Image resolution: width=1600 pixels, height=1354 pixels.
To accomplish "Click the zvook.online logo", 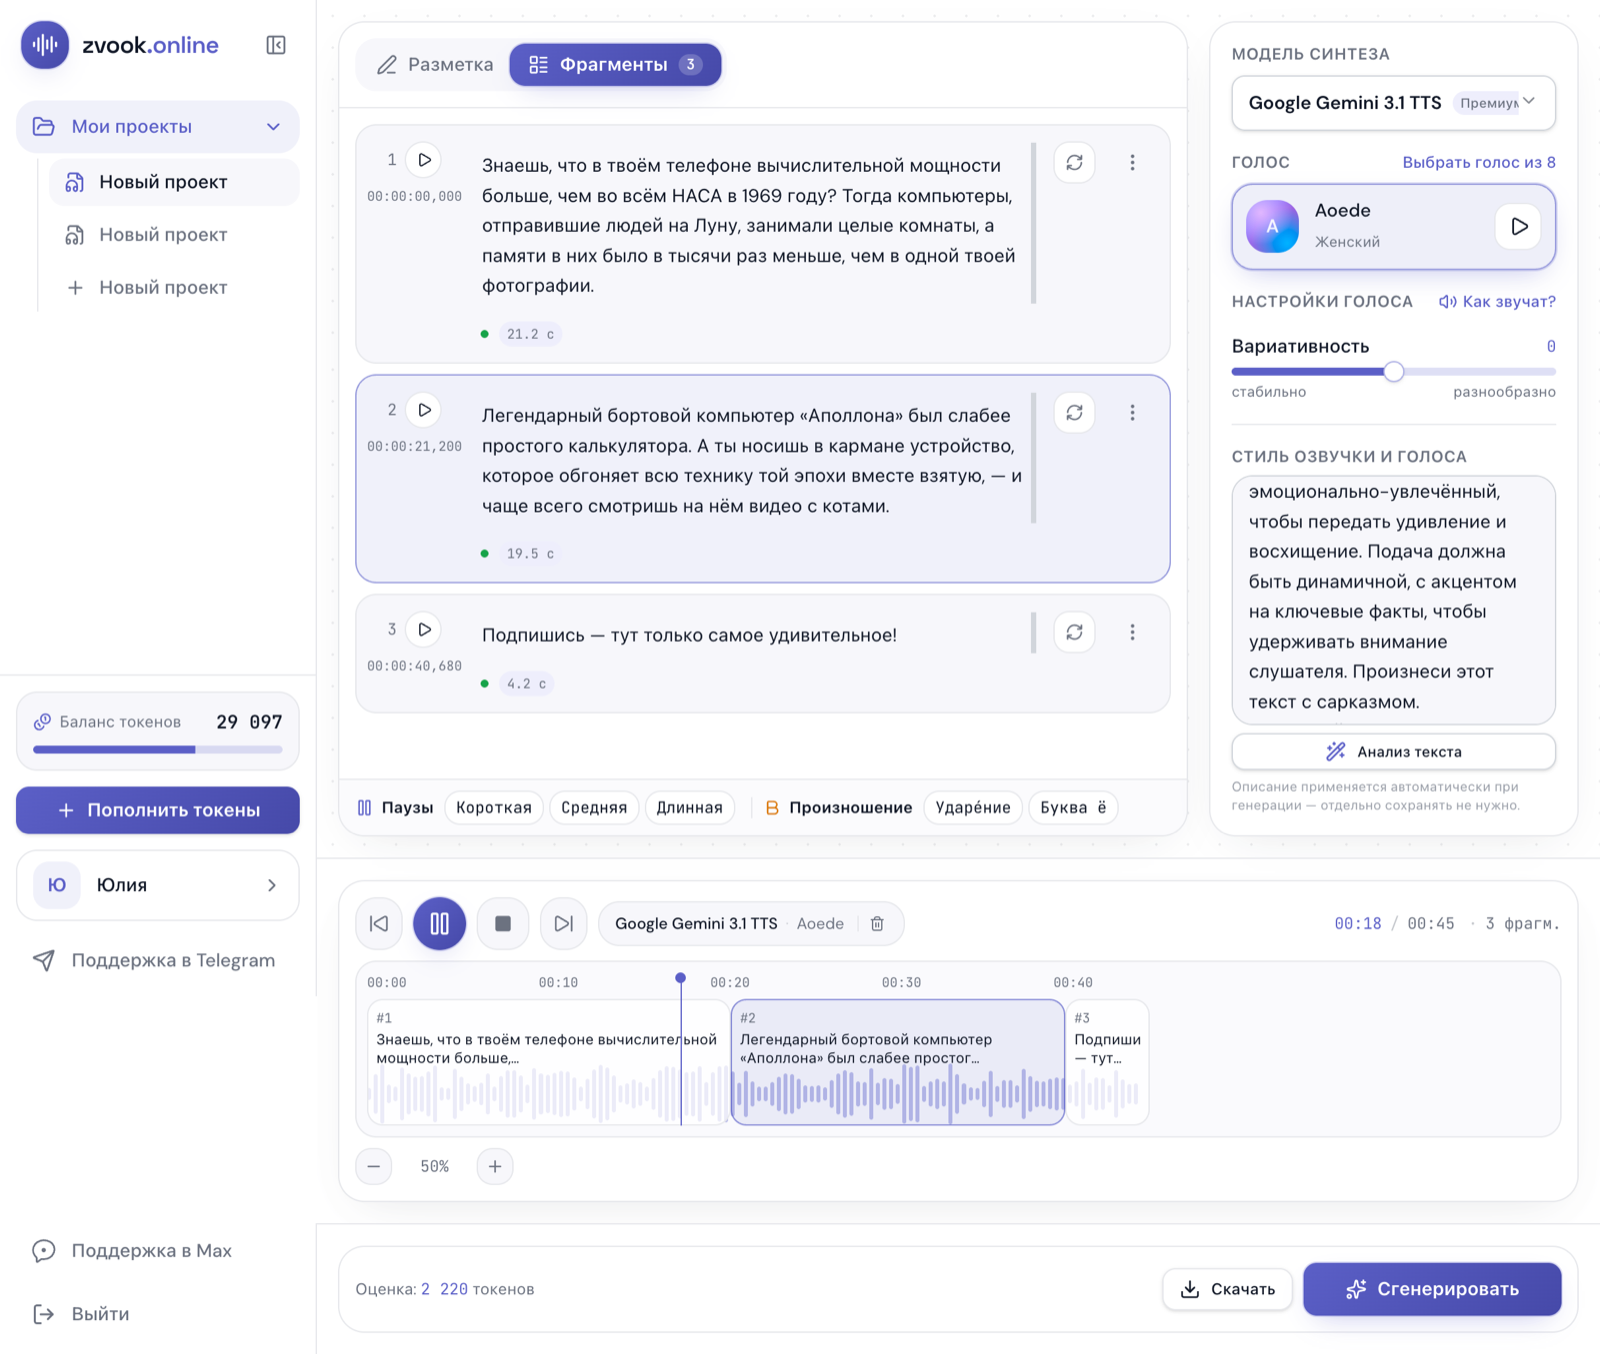I will click(120, 45).
